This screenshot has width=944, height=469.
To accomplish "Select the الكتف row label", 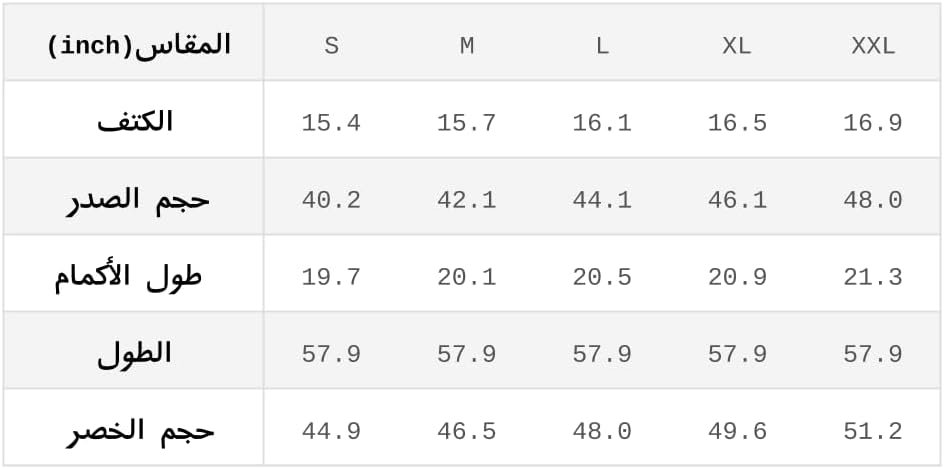I will [135, 122].
